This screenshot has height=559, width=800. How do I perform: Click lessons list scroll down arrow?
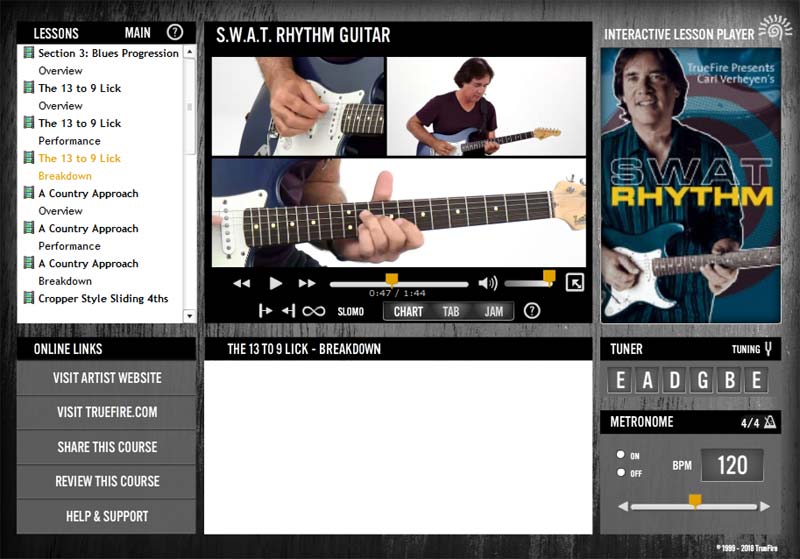pyautogui.click(x=190, y=316)
